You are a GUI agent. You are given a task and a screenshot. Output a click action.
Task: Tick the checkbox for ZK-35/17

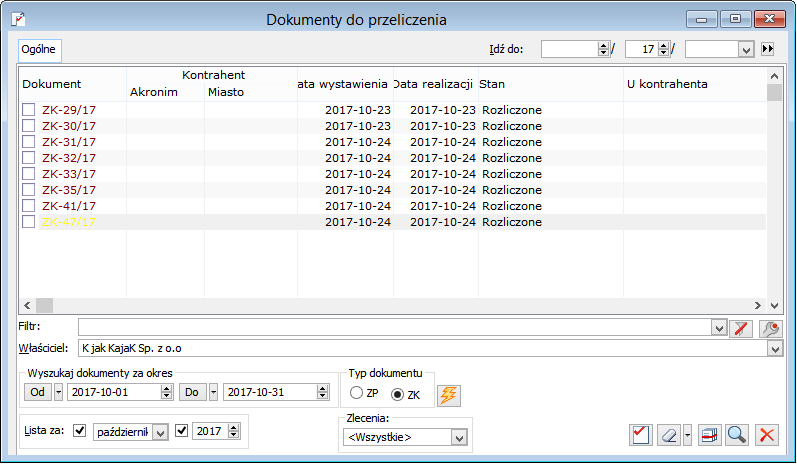click(28, 190)
